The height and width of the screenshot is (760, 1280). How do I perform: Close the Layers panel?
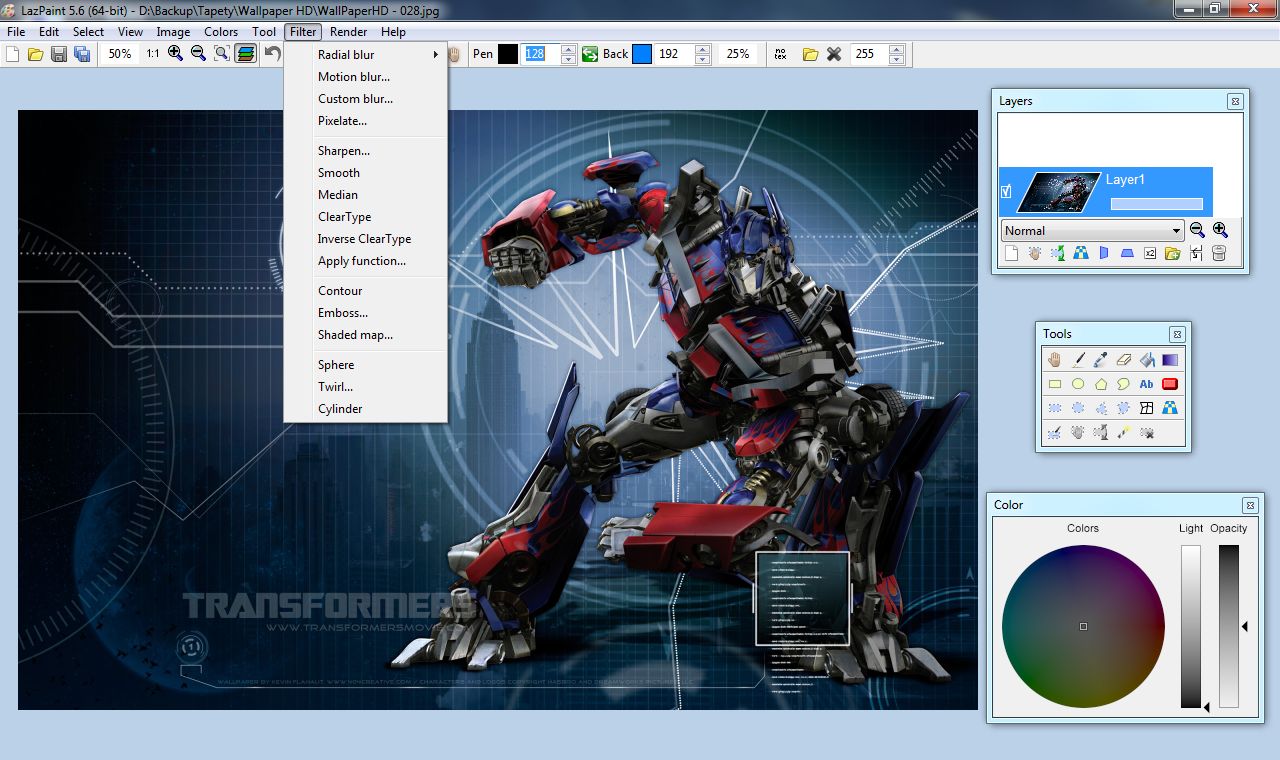click(x=1235, y=101)
